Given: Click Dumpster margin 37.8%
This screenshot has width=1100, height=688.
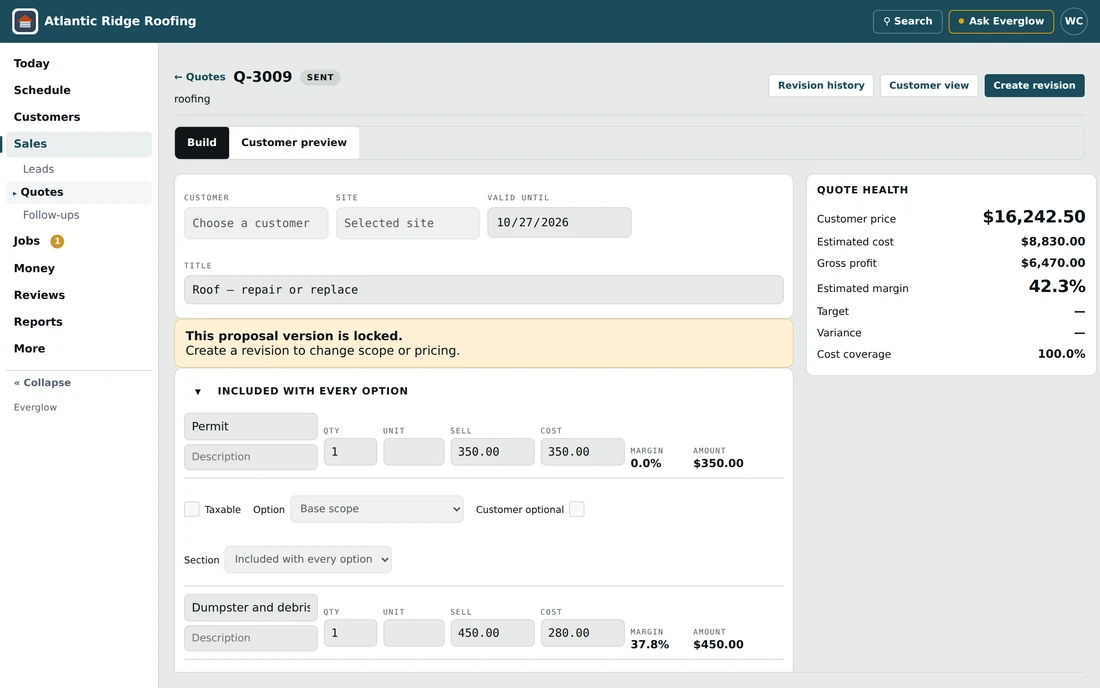Looking at the screenshot, I should (649, 645).
